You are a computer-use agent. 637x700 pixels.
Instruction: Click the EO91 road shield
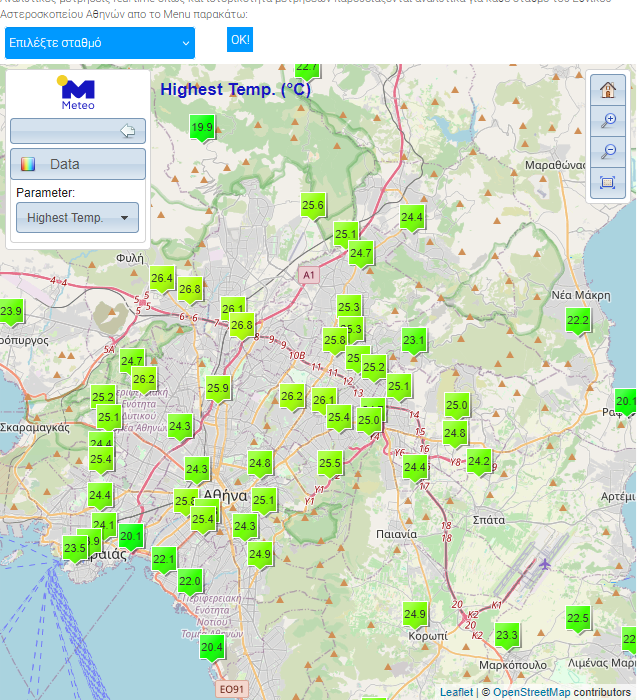coord(232,689)
